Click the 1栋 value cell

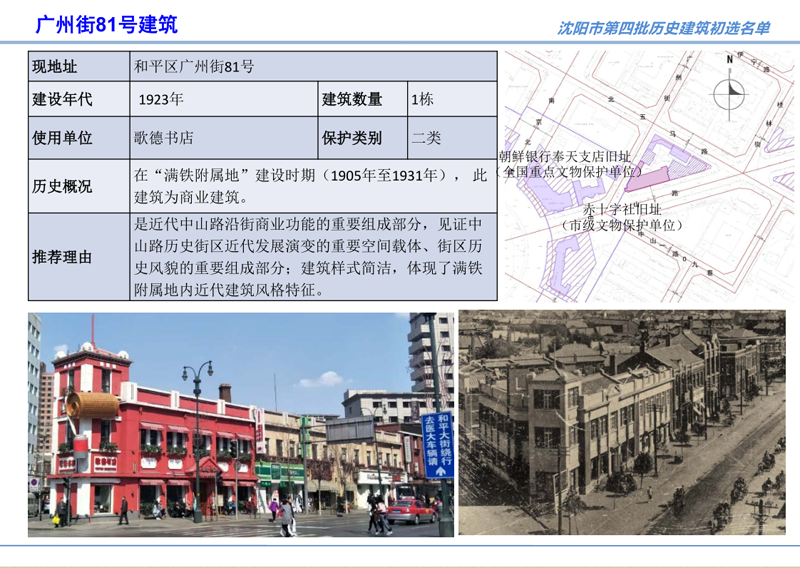coord(451,99)
